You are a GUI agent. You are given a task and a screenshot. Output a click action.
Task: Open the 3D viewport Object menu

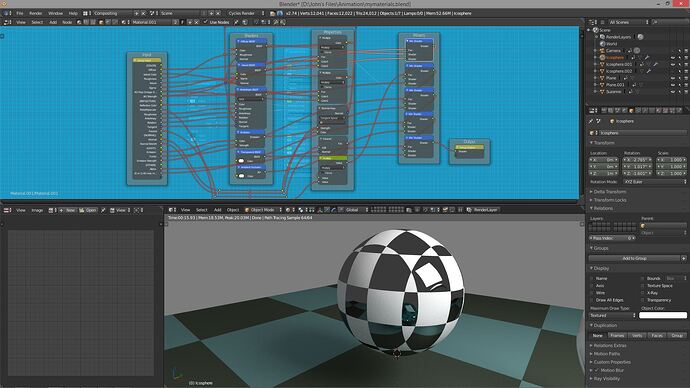(x=233, y=210)
